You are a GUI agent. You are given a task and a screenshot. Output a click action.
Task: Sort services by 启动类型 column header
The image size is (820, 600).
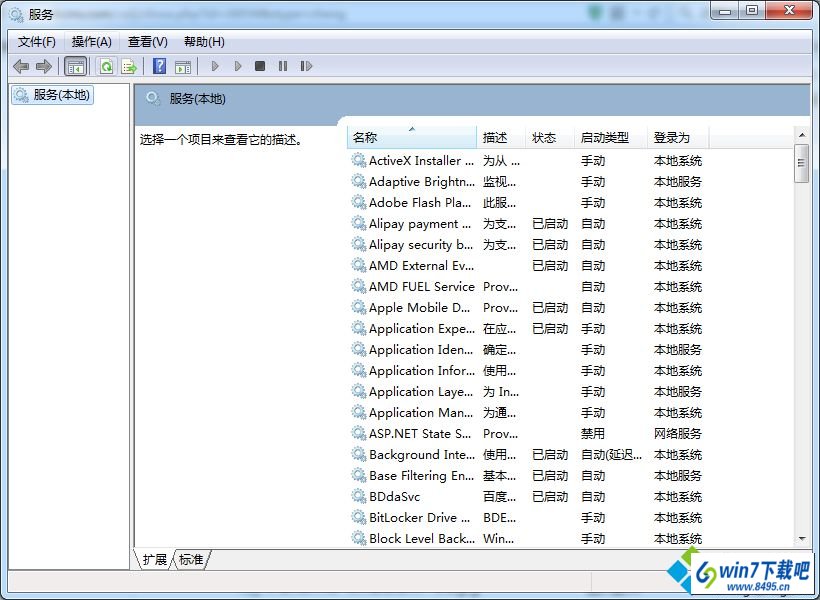pyautogui.click(x=605, y=138)
